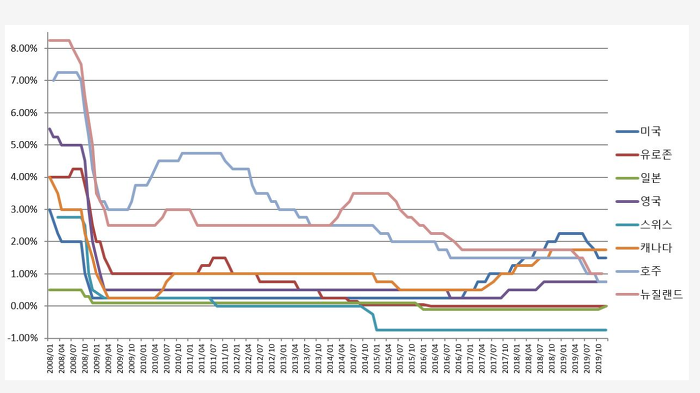The width and height of the screenshot is (700, 393).
Task: Click the 8.00% y-axis label
Action: coord(24,48)
